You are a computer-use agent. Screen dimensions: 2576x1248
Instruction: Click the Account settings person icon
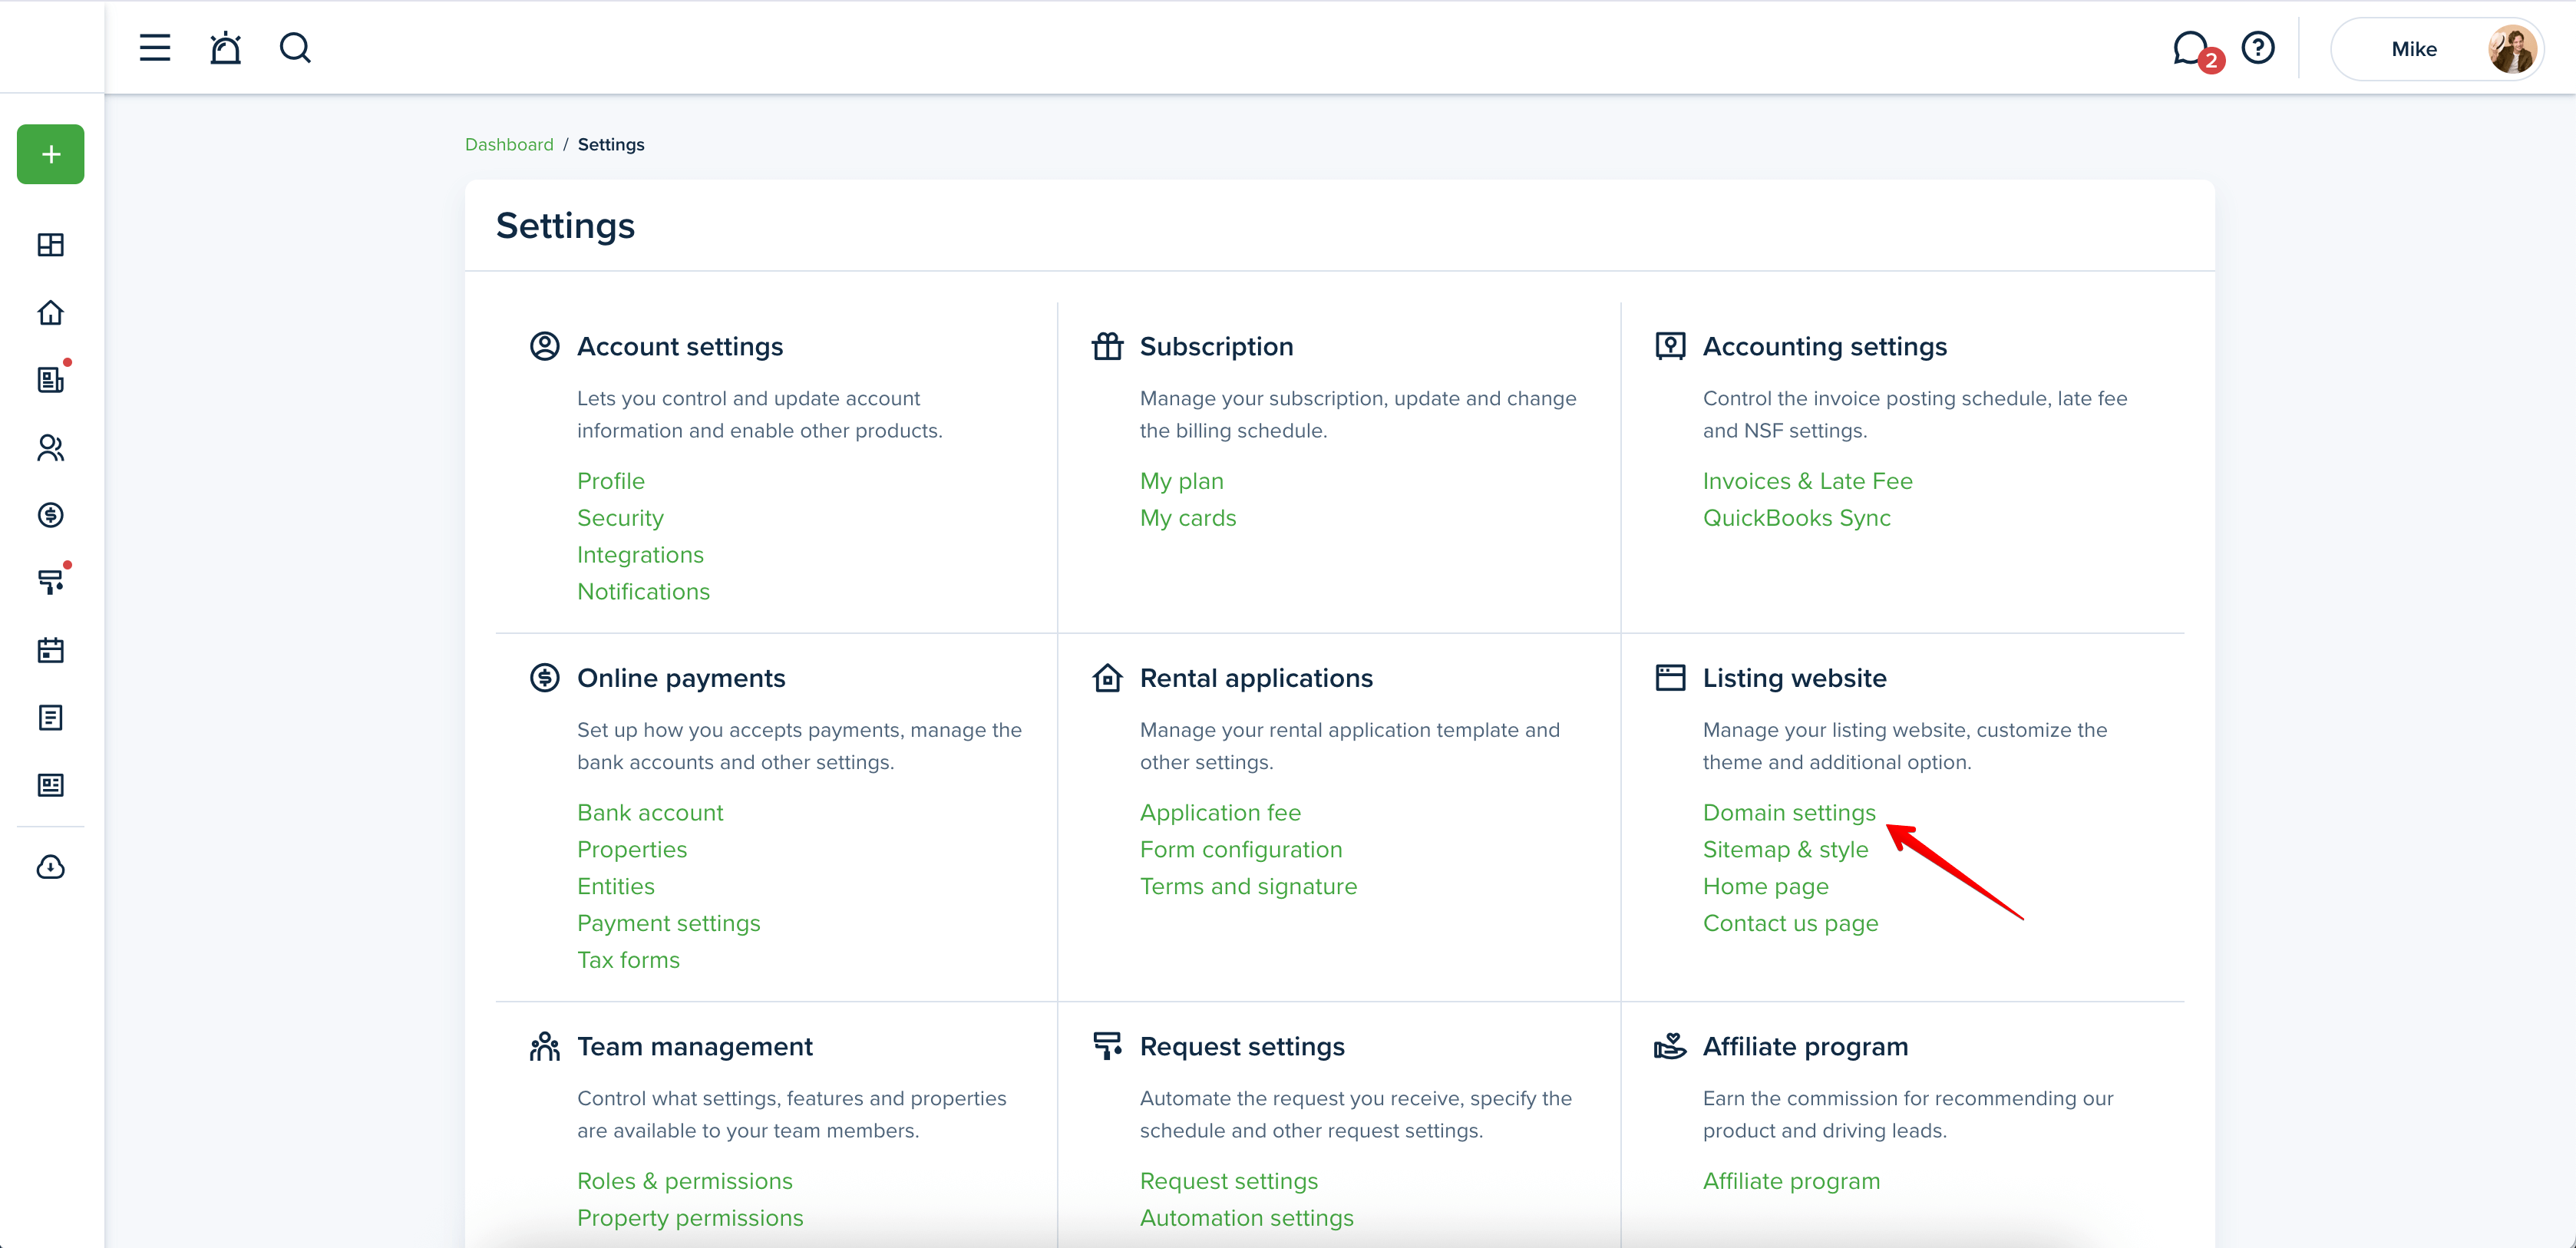click(545, 346)
